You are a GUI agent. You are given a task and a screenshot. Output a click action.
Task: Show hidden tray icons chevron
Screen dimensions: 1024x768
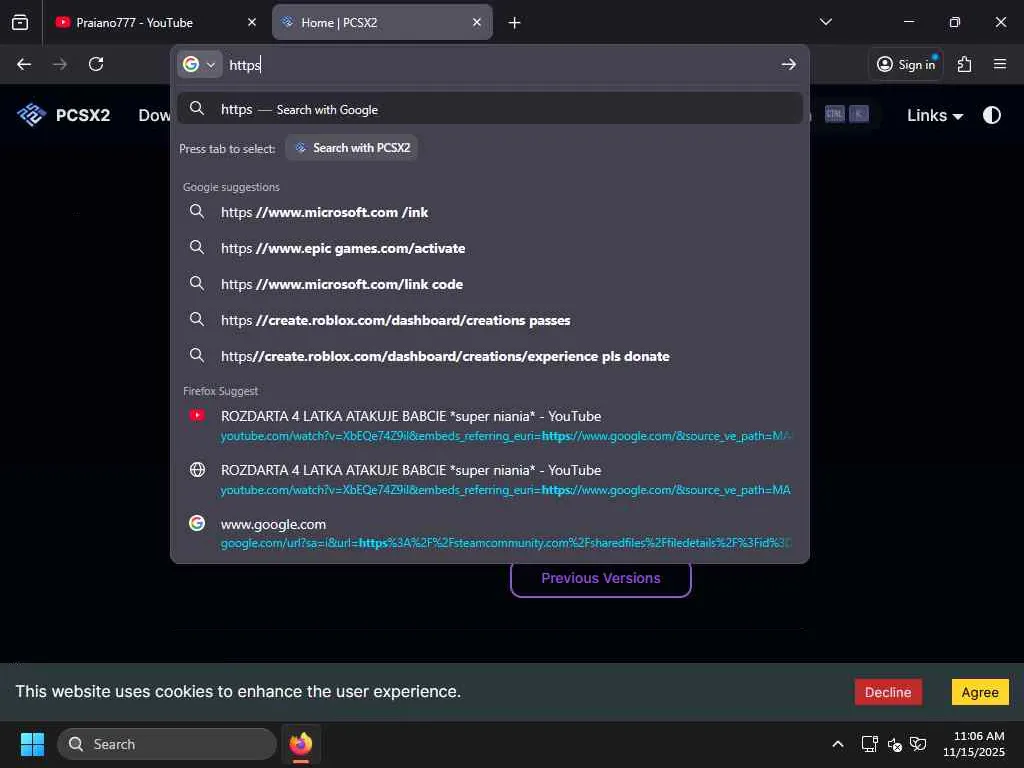(x=838, y=744)
